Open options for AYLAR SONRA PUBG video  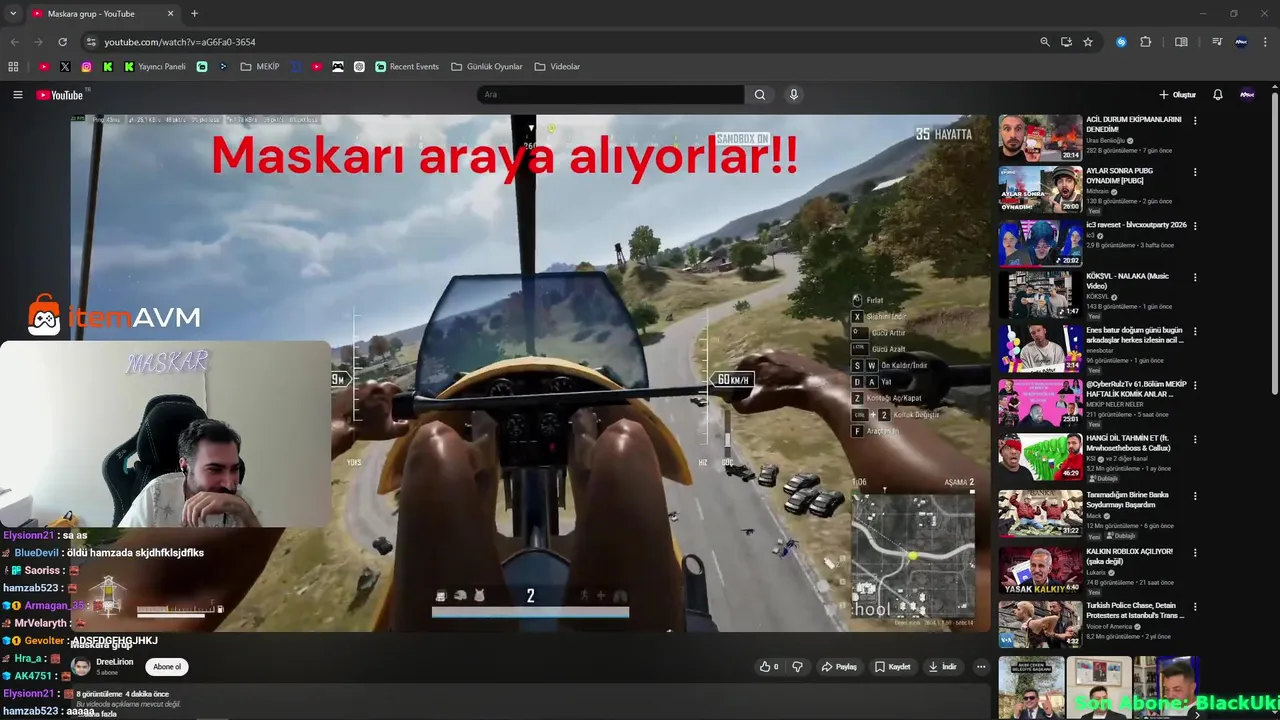pos(1195,172)
